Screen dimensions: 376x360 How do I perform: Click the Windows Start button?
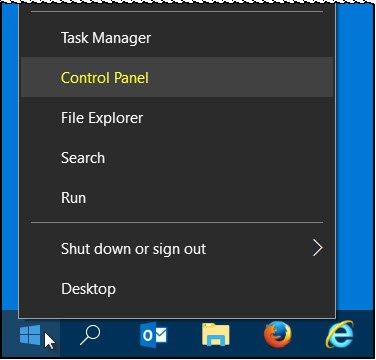30,335
